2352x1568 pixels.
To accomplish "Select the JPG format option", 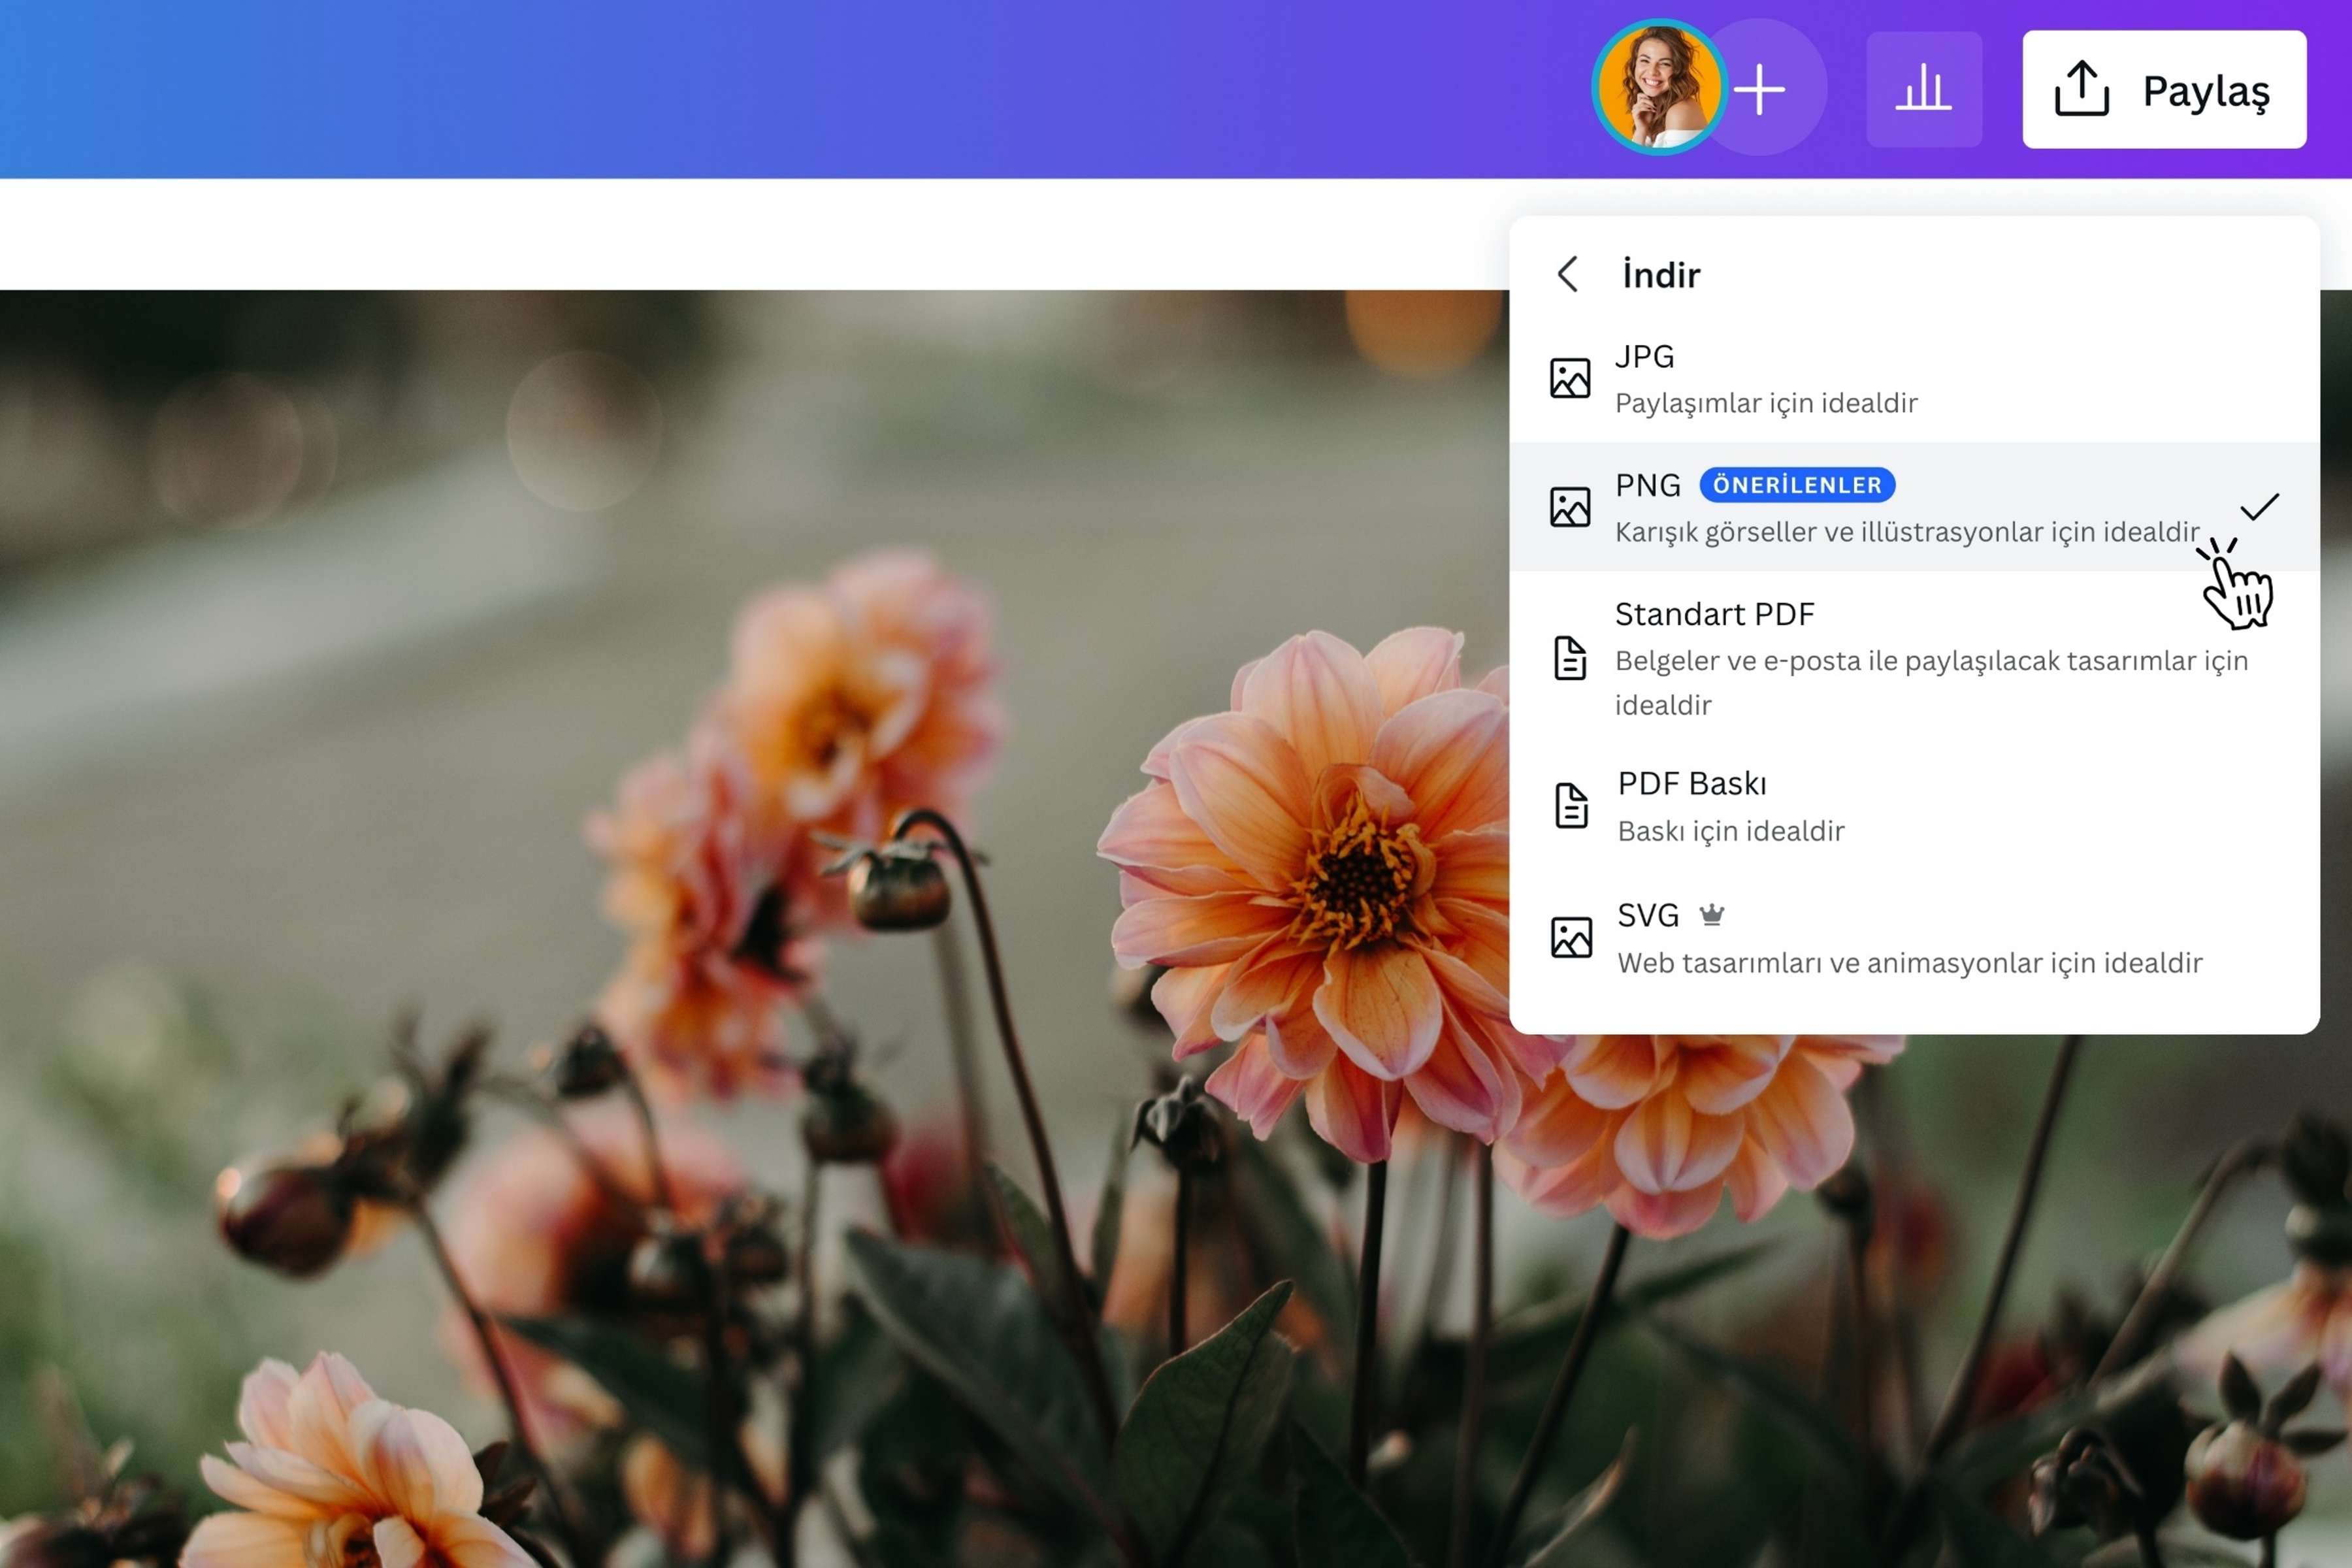I will click(1914, 379).
